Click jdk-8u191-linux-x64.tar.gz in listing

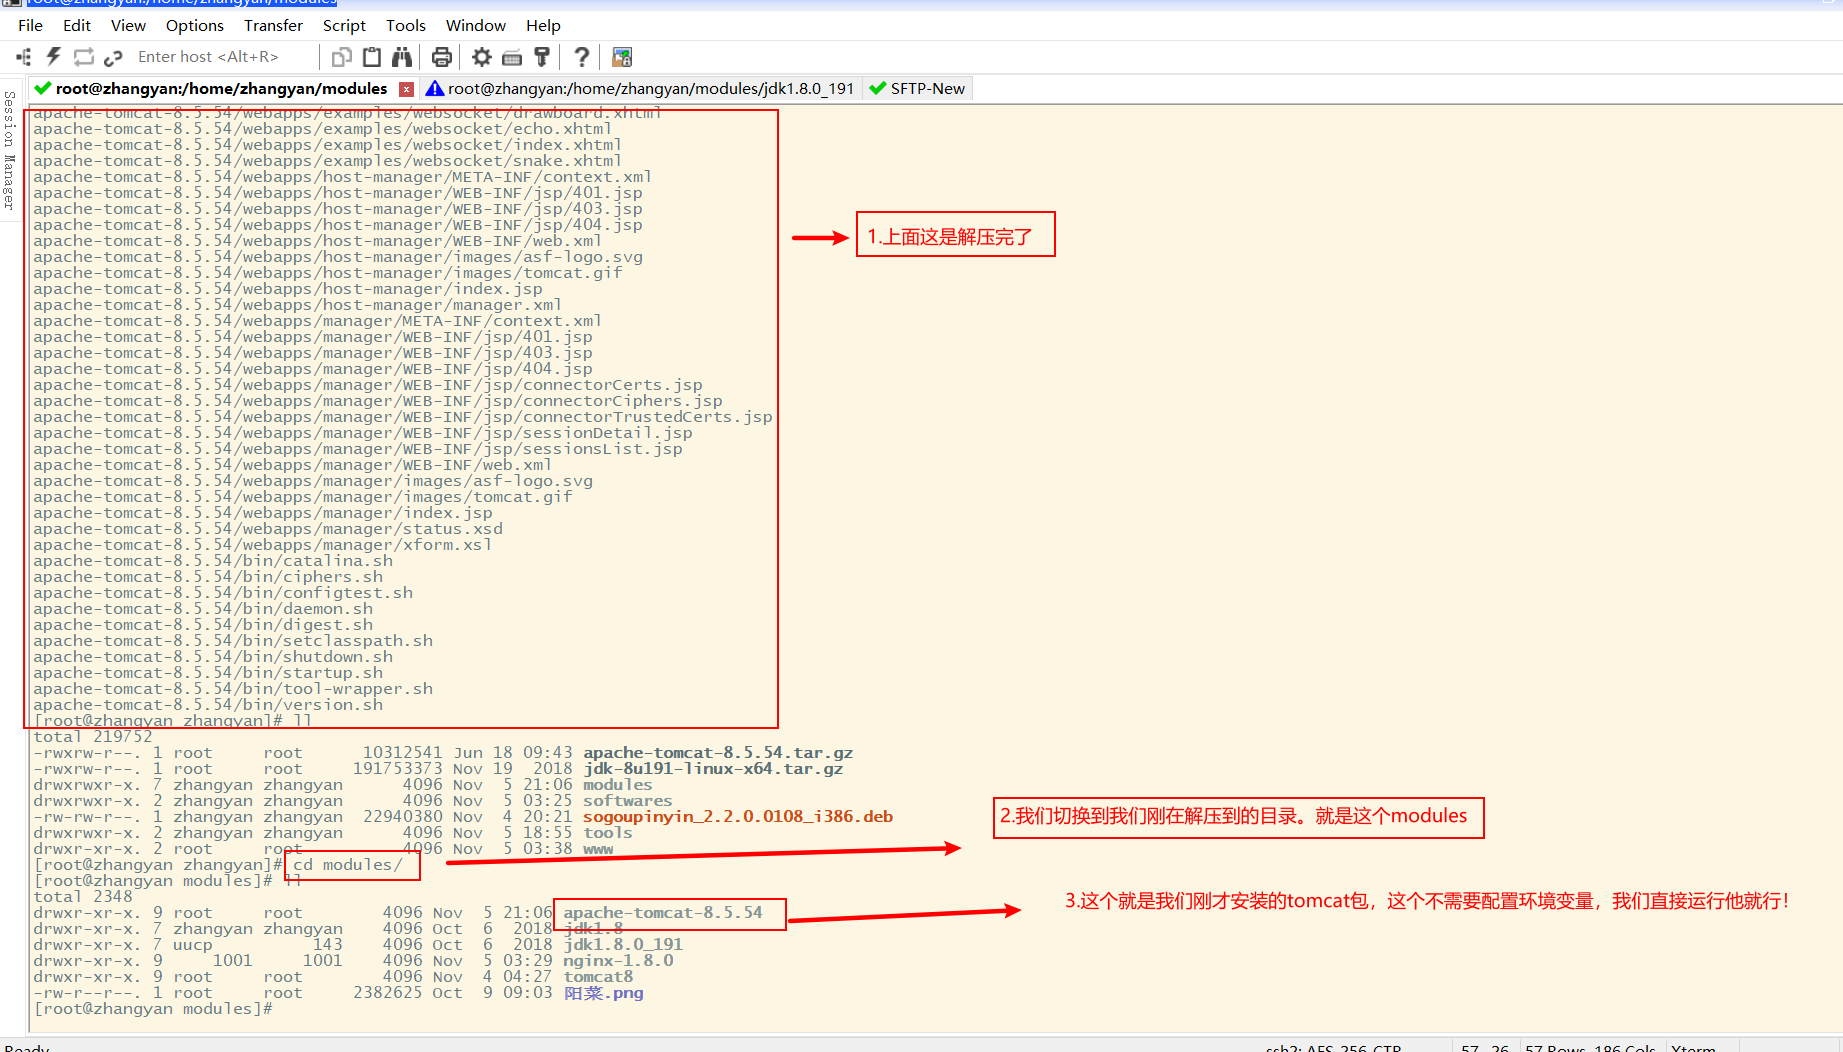713,769
